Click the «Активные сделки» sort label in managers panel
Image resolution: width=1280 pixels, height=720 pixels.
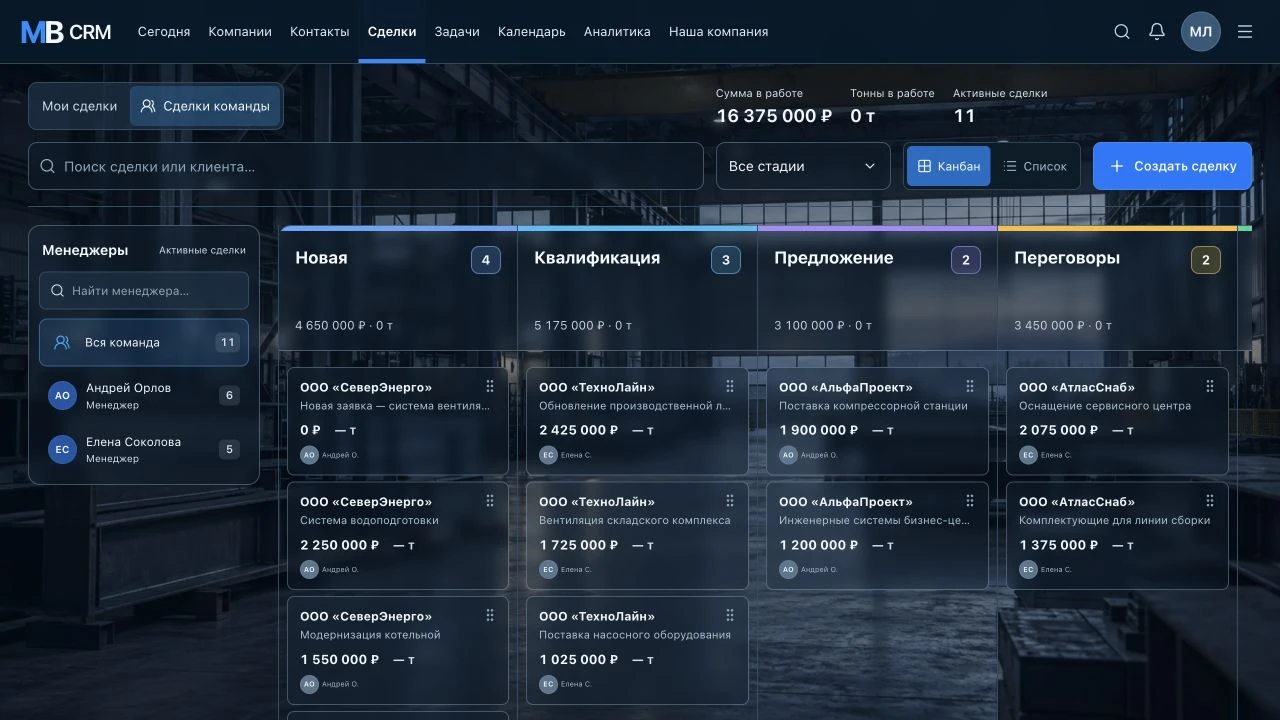coord(202,251)
